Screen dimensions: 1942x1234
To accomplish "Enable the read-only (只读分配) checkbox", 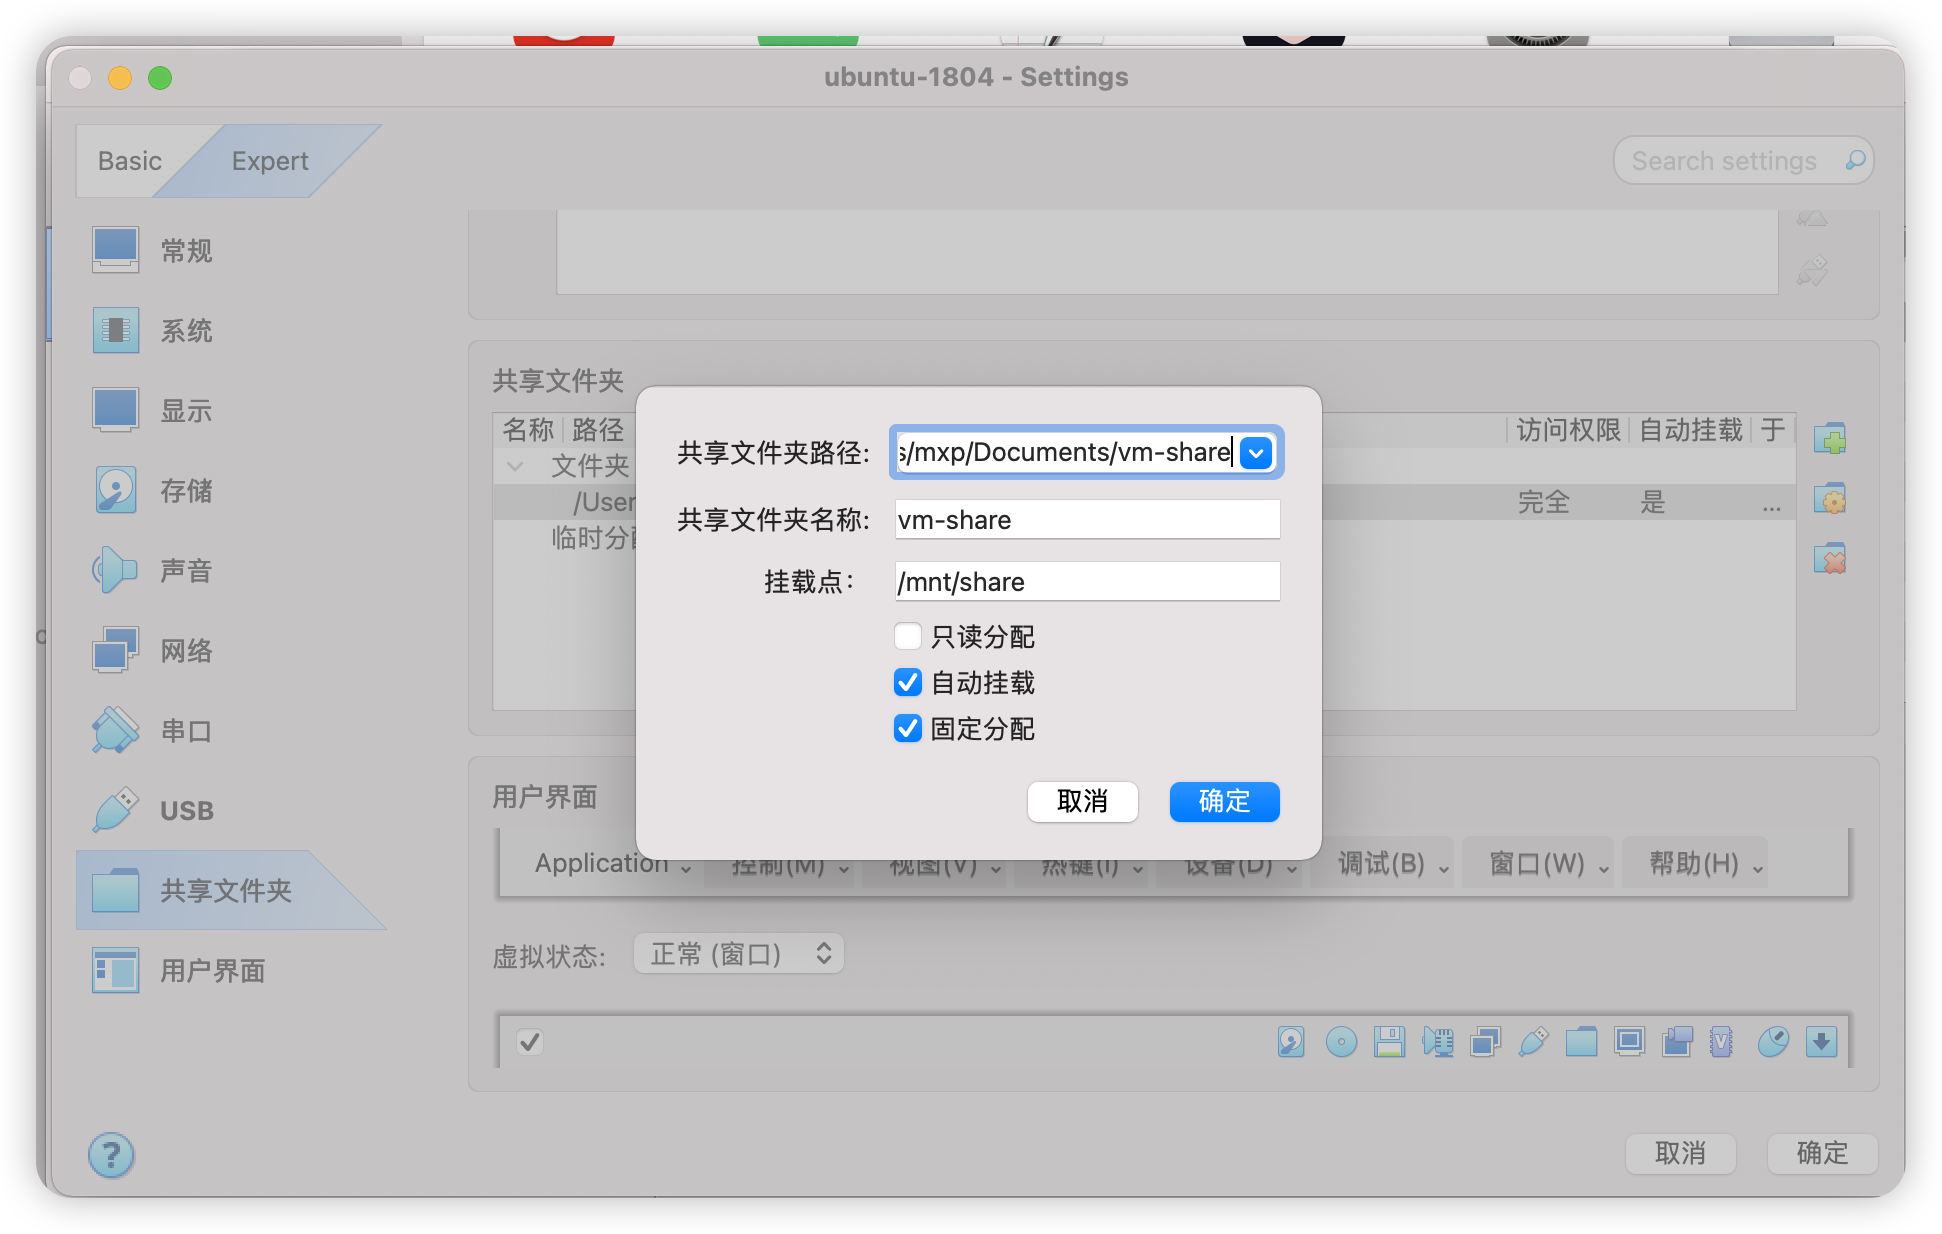I will click(x=907, y=636).
